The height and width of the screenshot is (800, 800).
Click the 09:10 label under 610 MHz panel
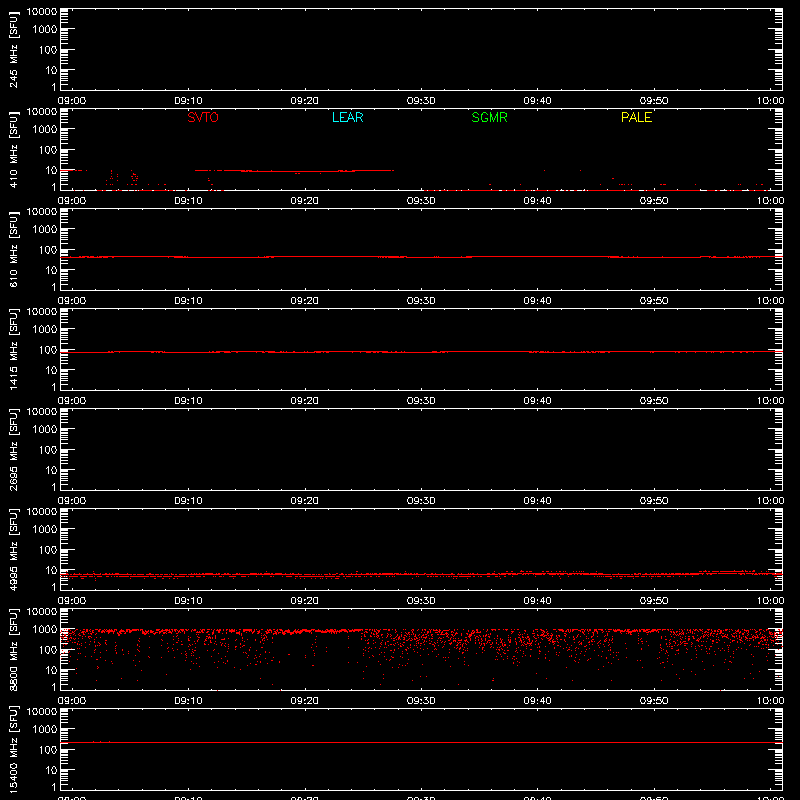(188, 301)
